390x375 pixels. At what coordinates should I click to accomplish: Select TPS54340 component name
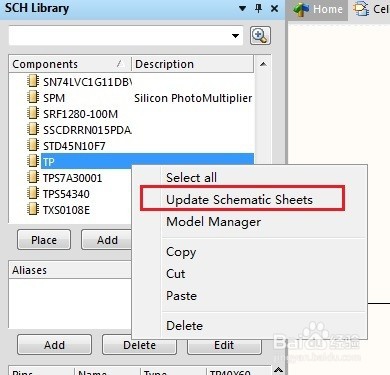pyautogui.click(x=66, y=194)
